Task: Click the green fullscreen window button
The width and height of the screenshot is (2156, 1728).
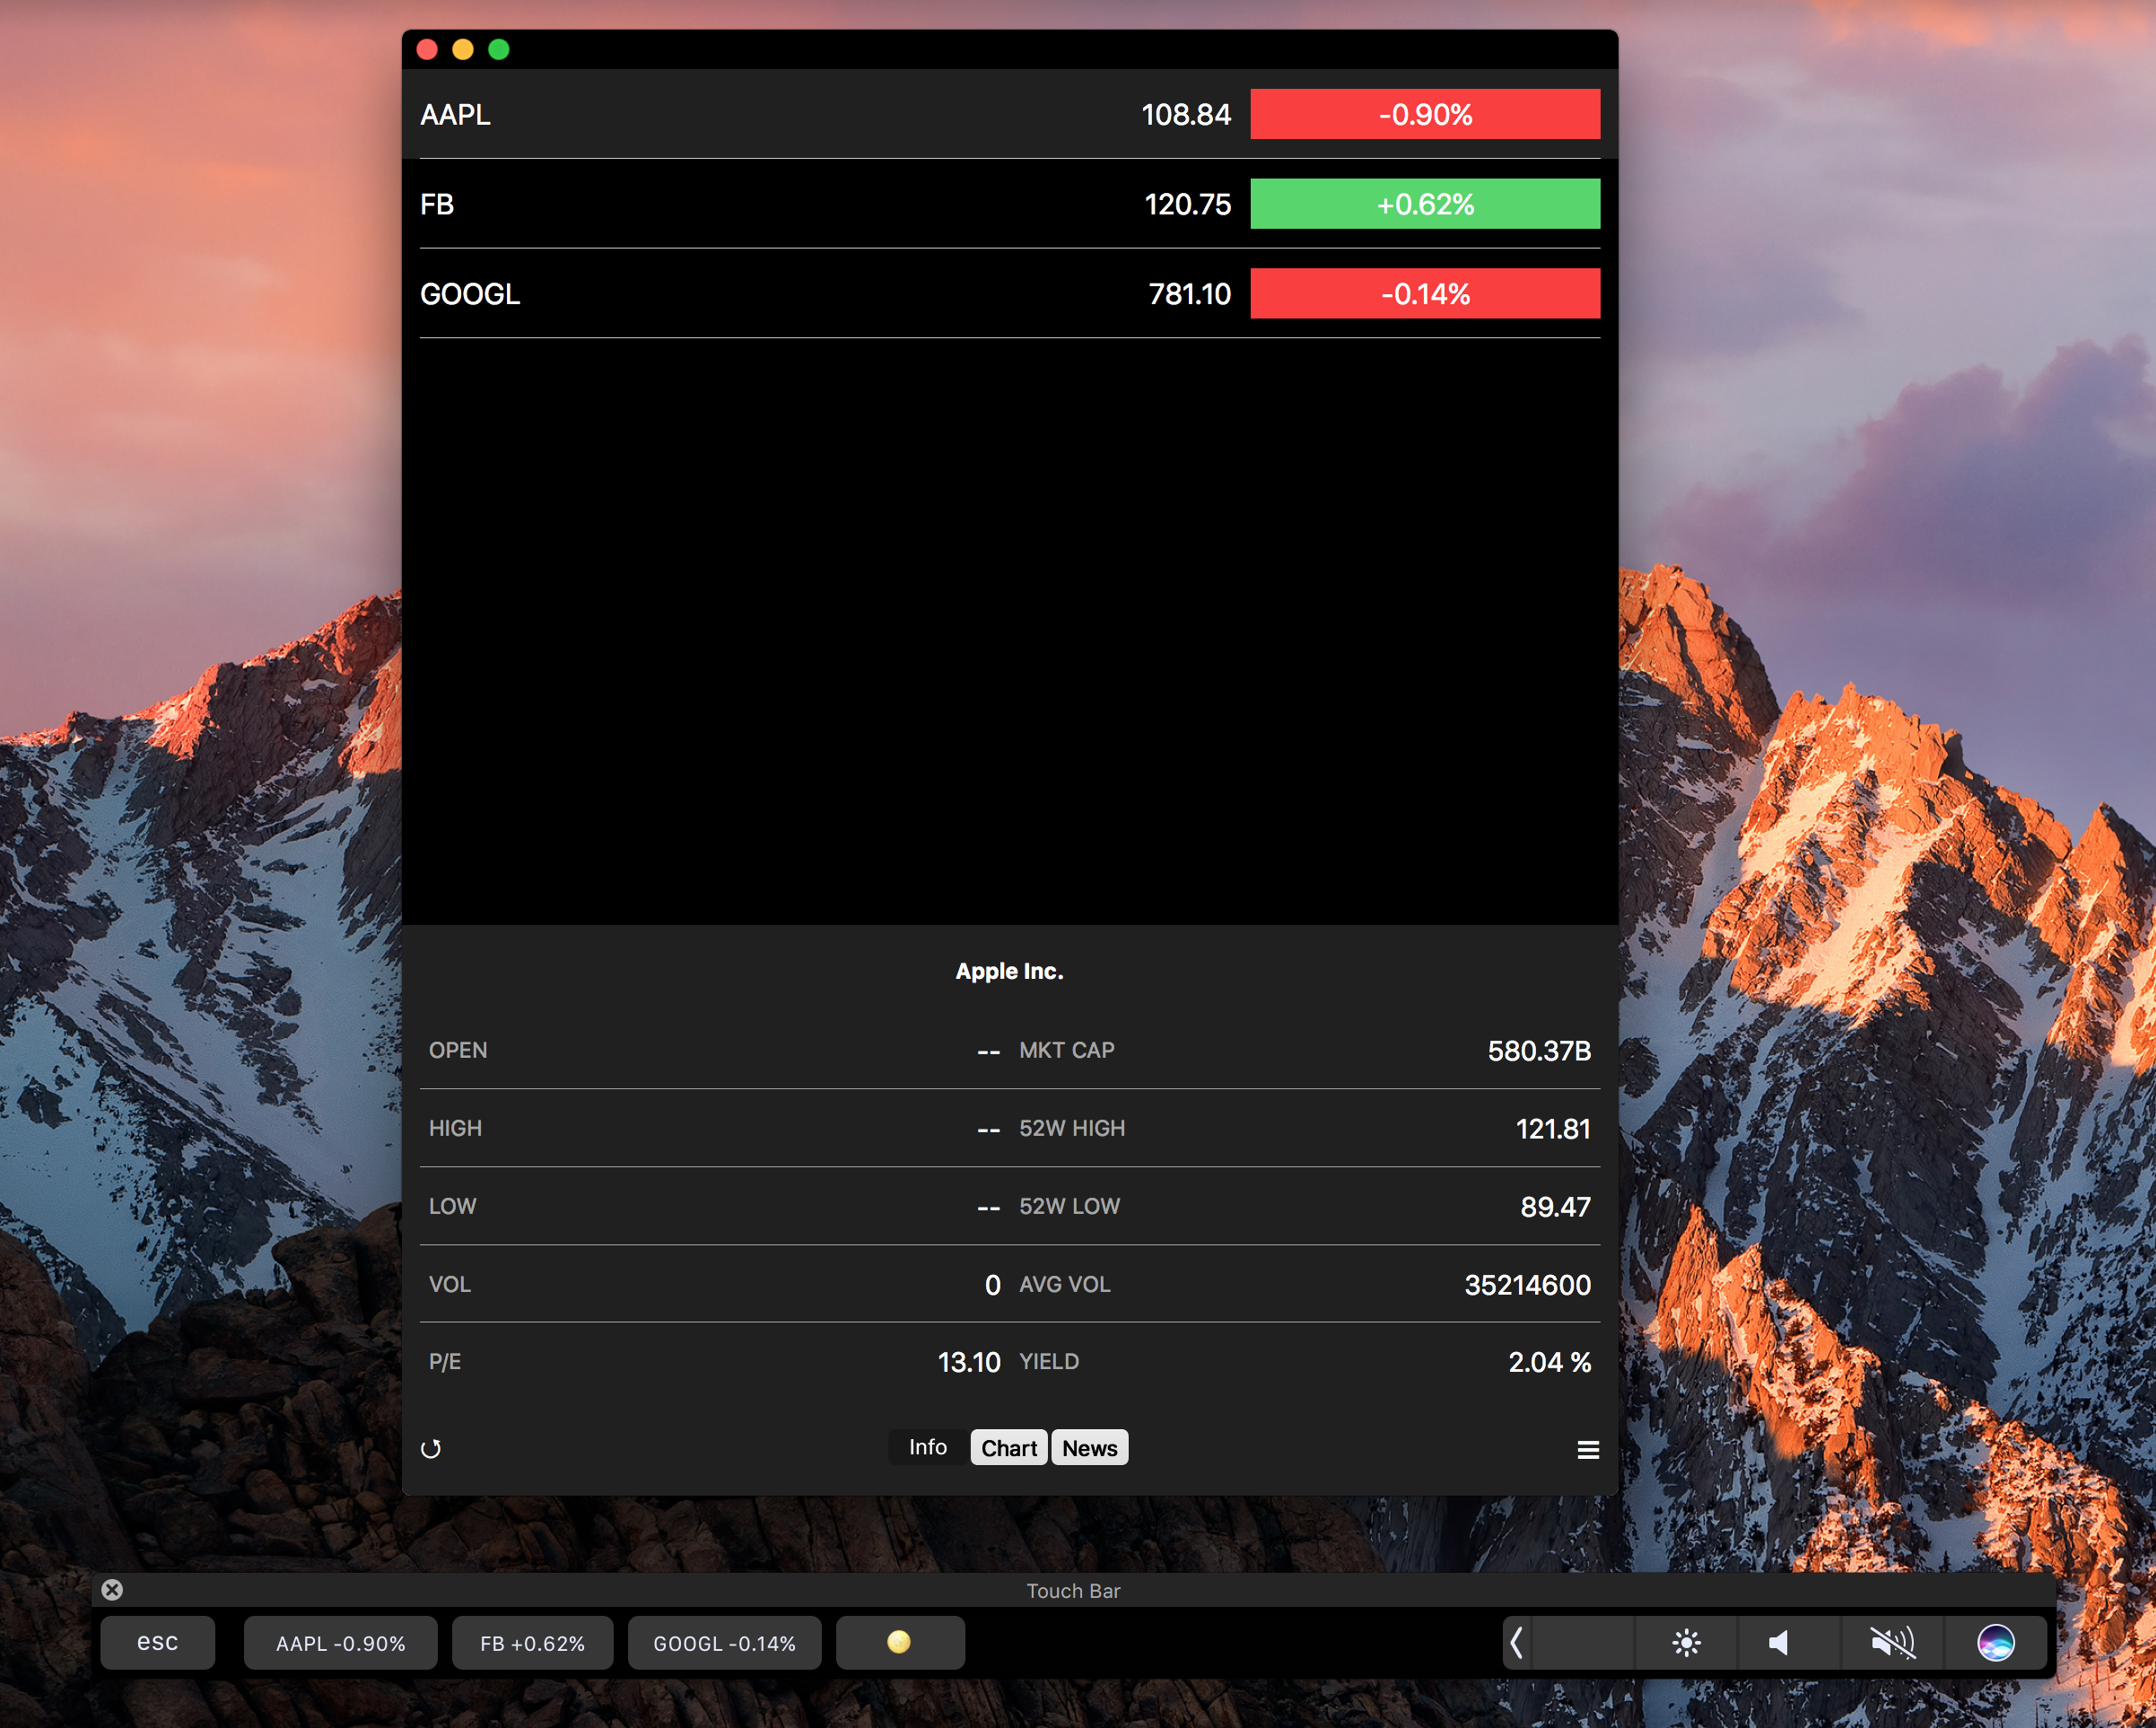Action: coord(498,49)
